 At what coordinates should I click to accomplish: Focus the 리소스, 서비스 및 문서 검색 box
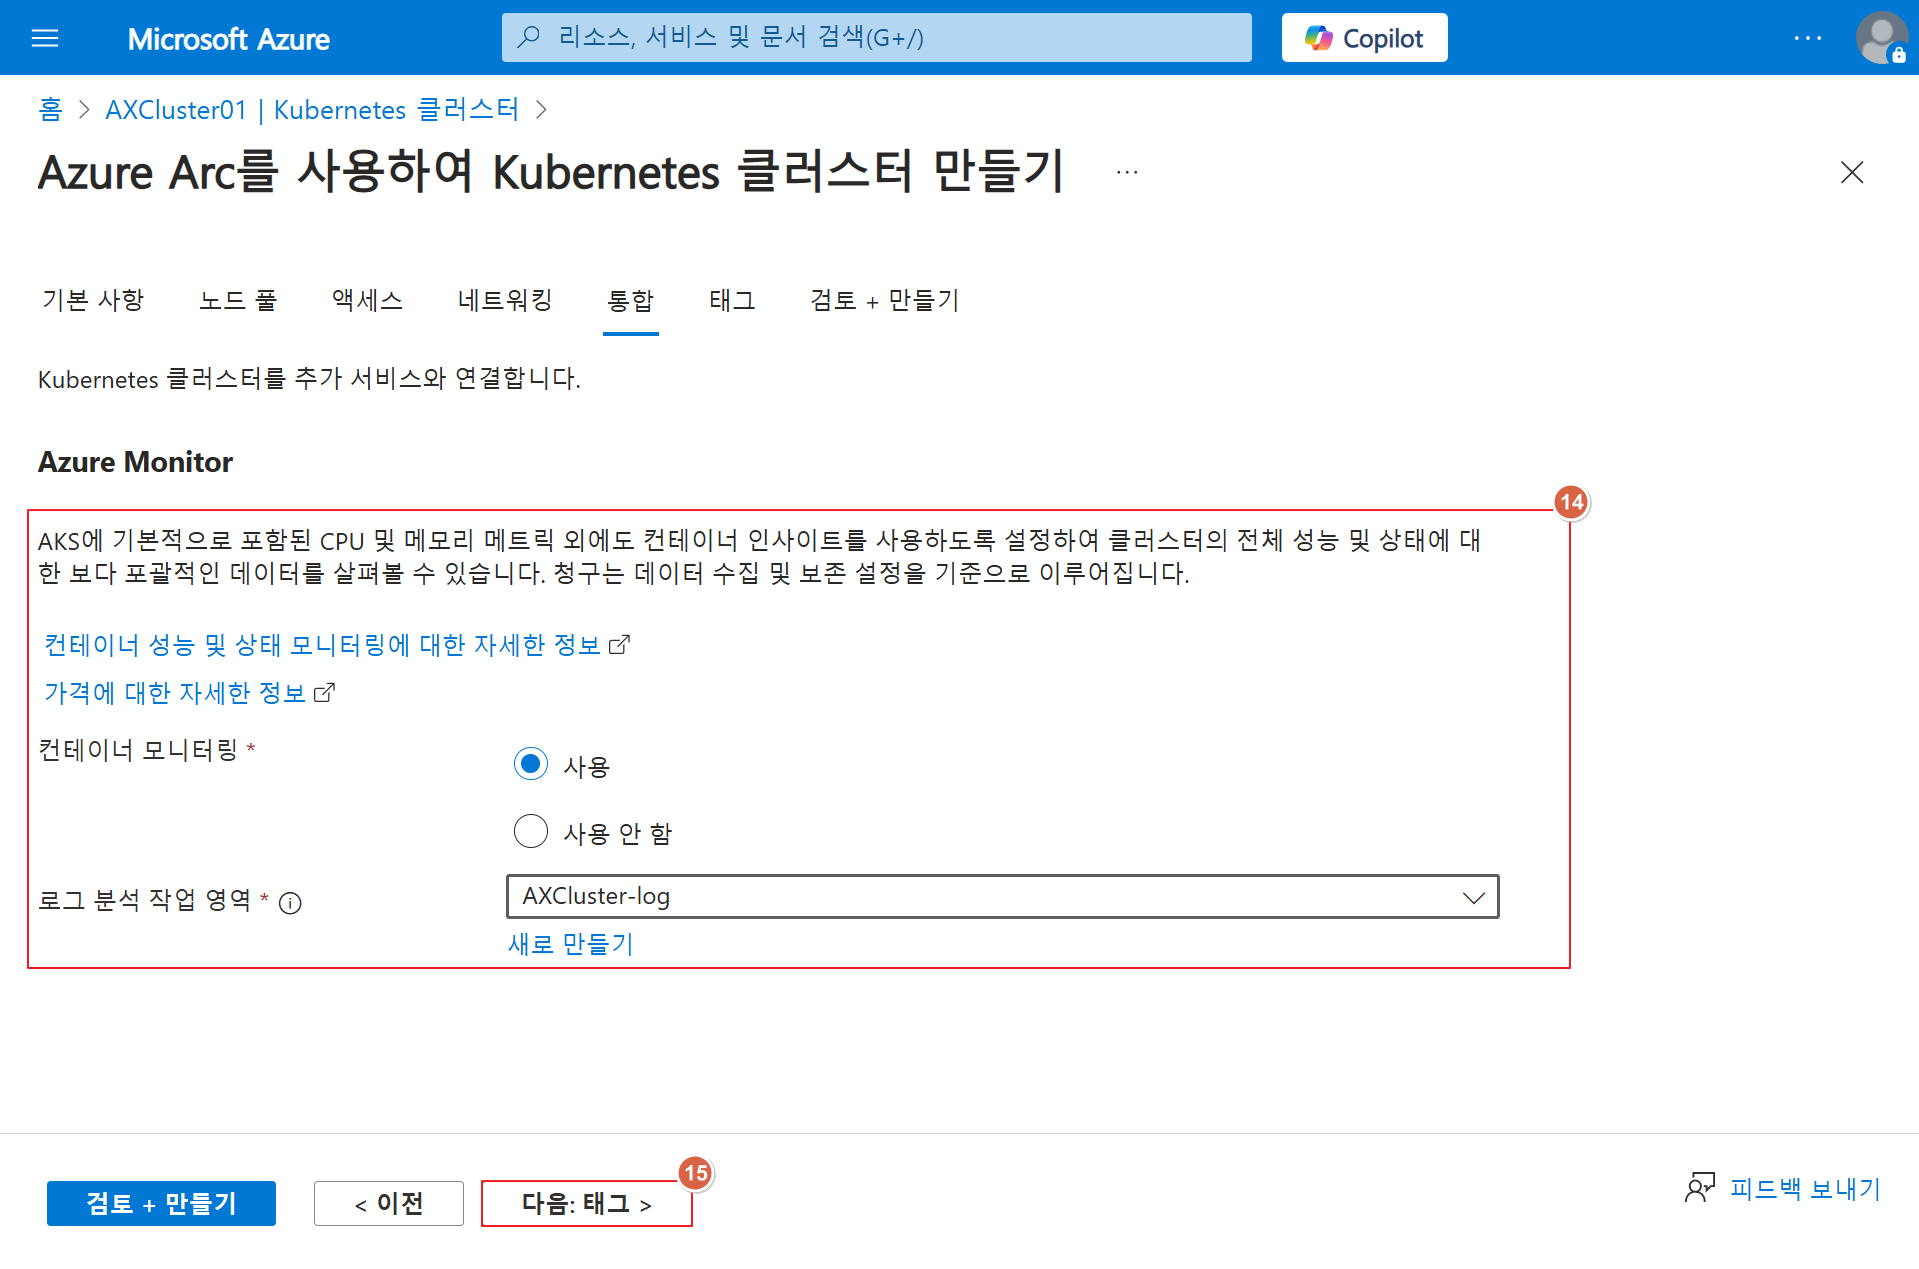coord(876,37)
